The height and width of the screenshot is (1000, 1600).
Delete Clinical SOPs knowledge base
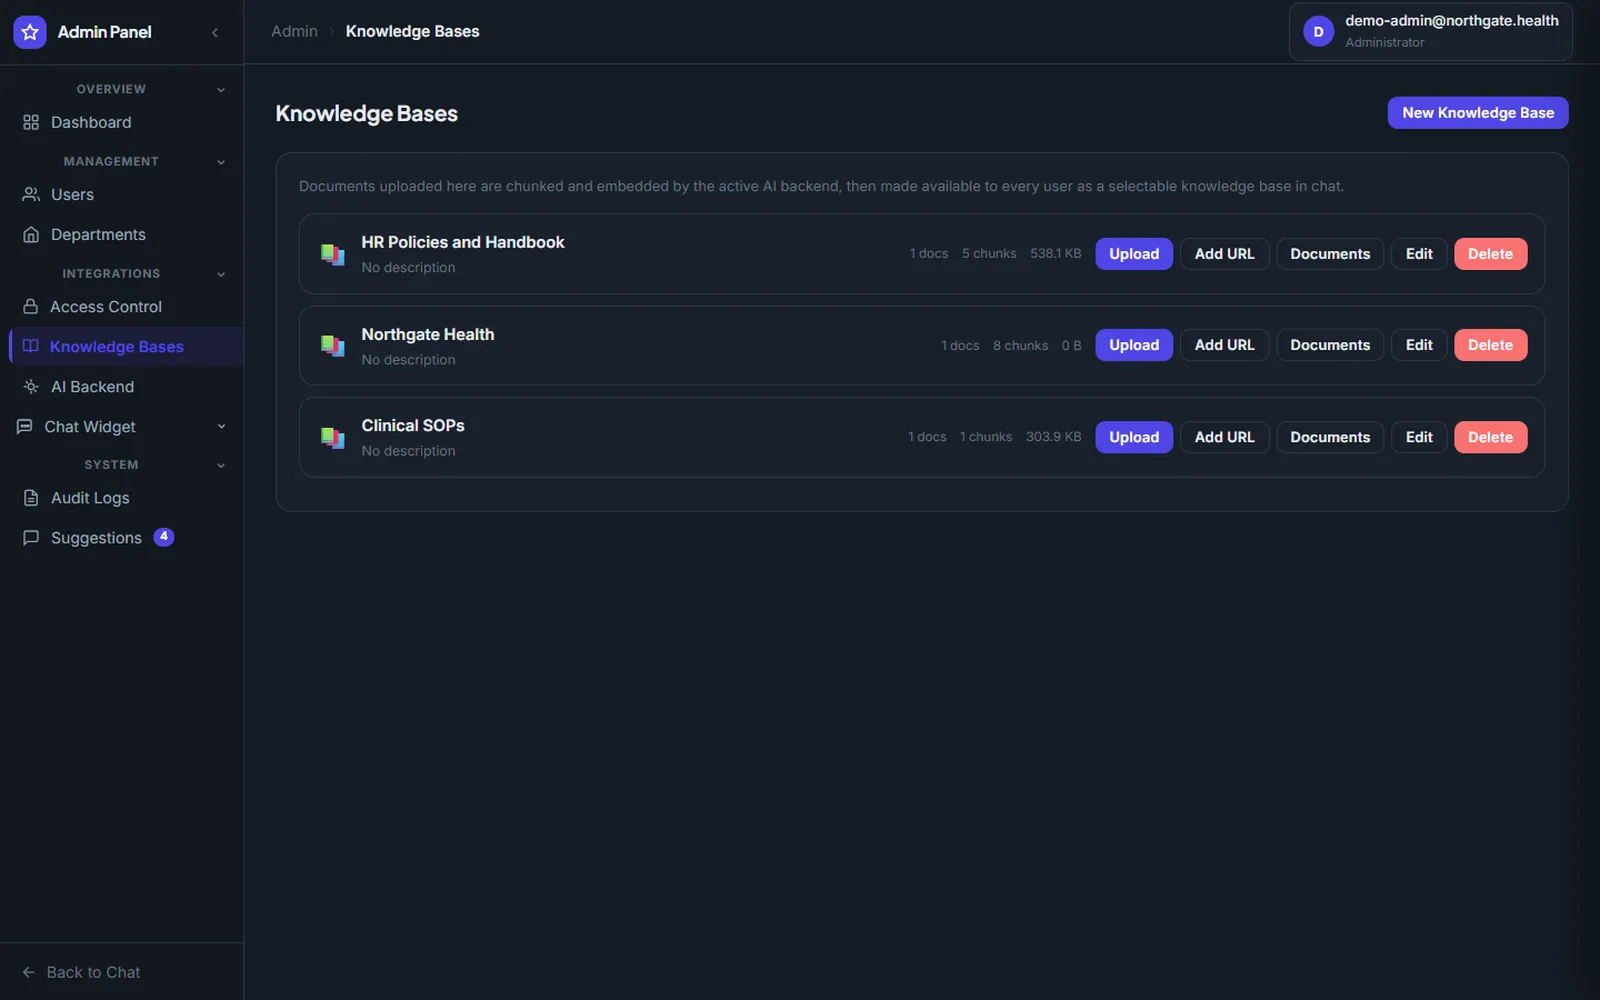click(1490, 437)
